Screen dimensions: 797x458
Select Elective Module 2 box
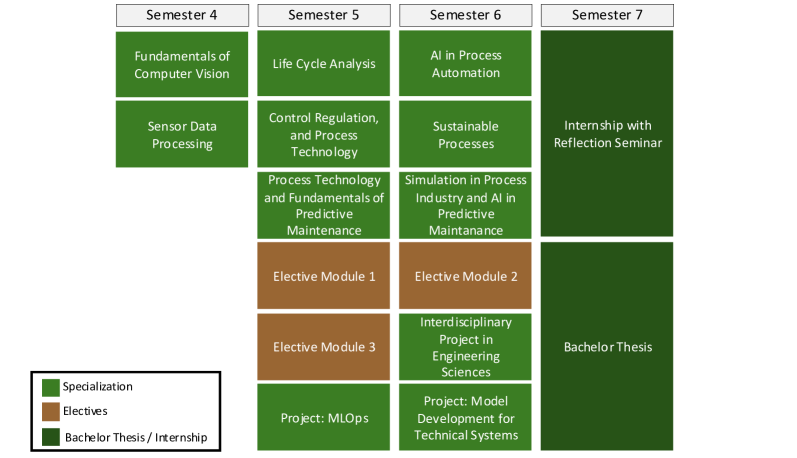click(x=465, y=275)
